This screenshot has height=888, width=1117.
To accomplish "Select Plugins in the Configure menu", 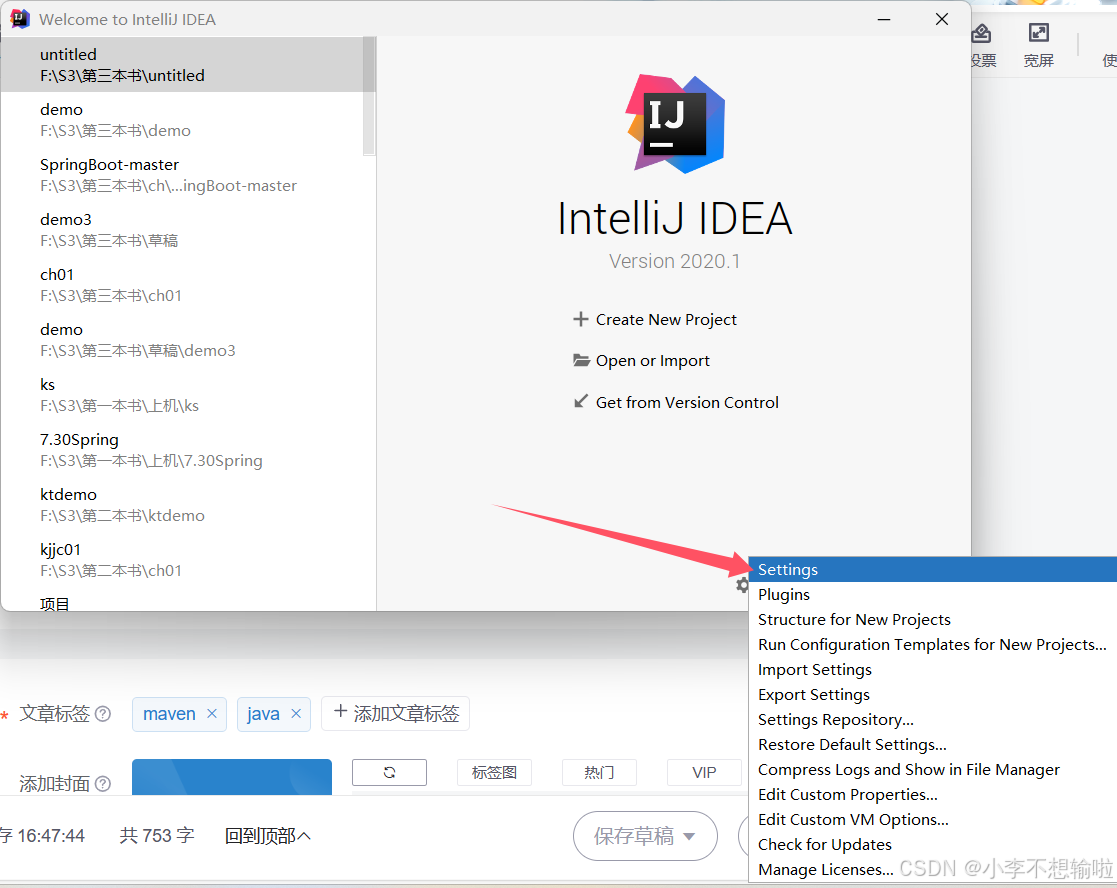I will click(932, 595).
